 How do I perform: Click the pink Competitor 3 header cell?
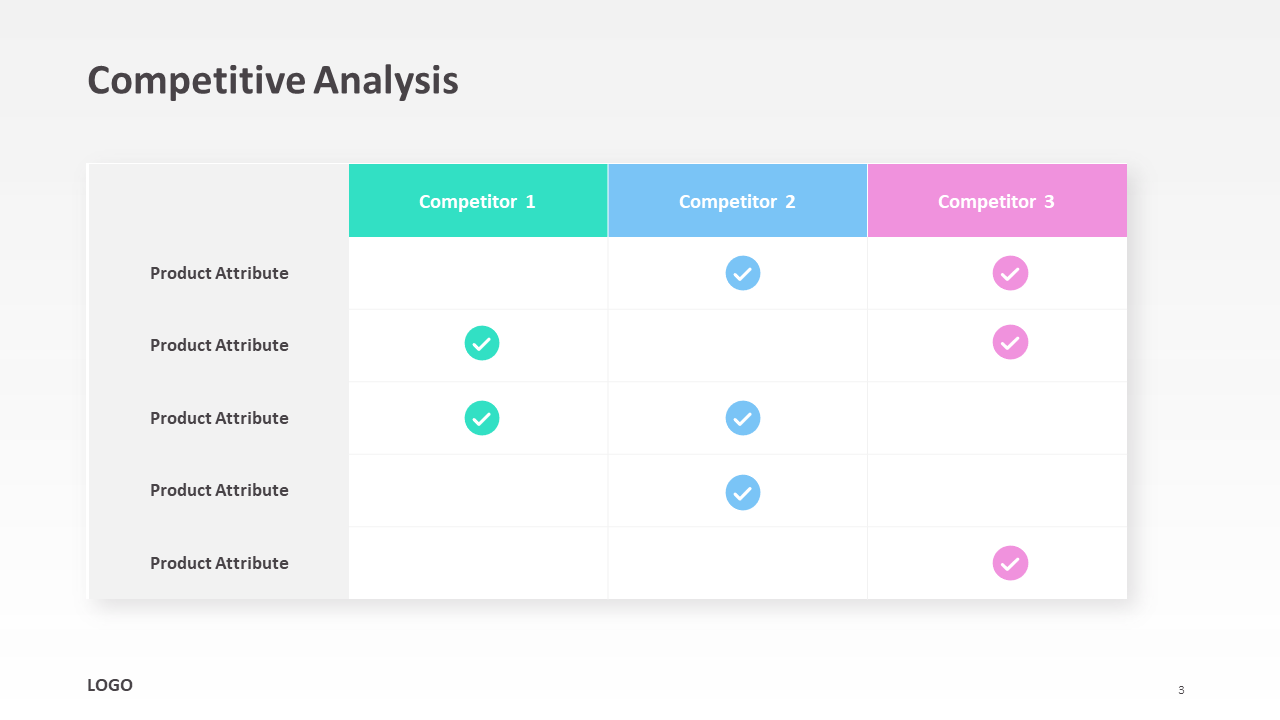click(997, 201)
